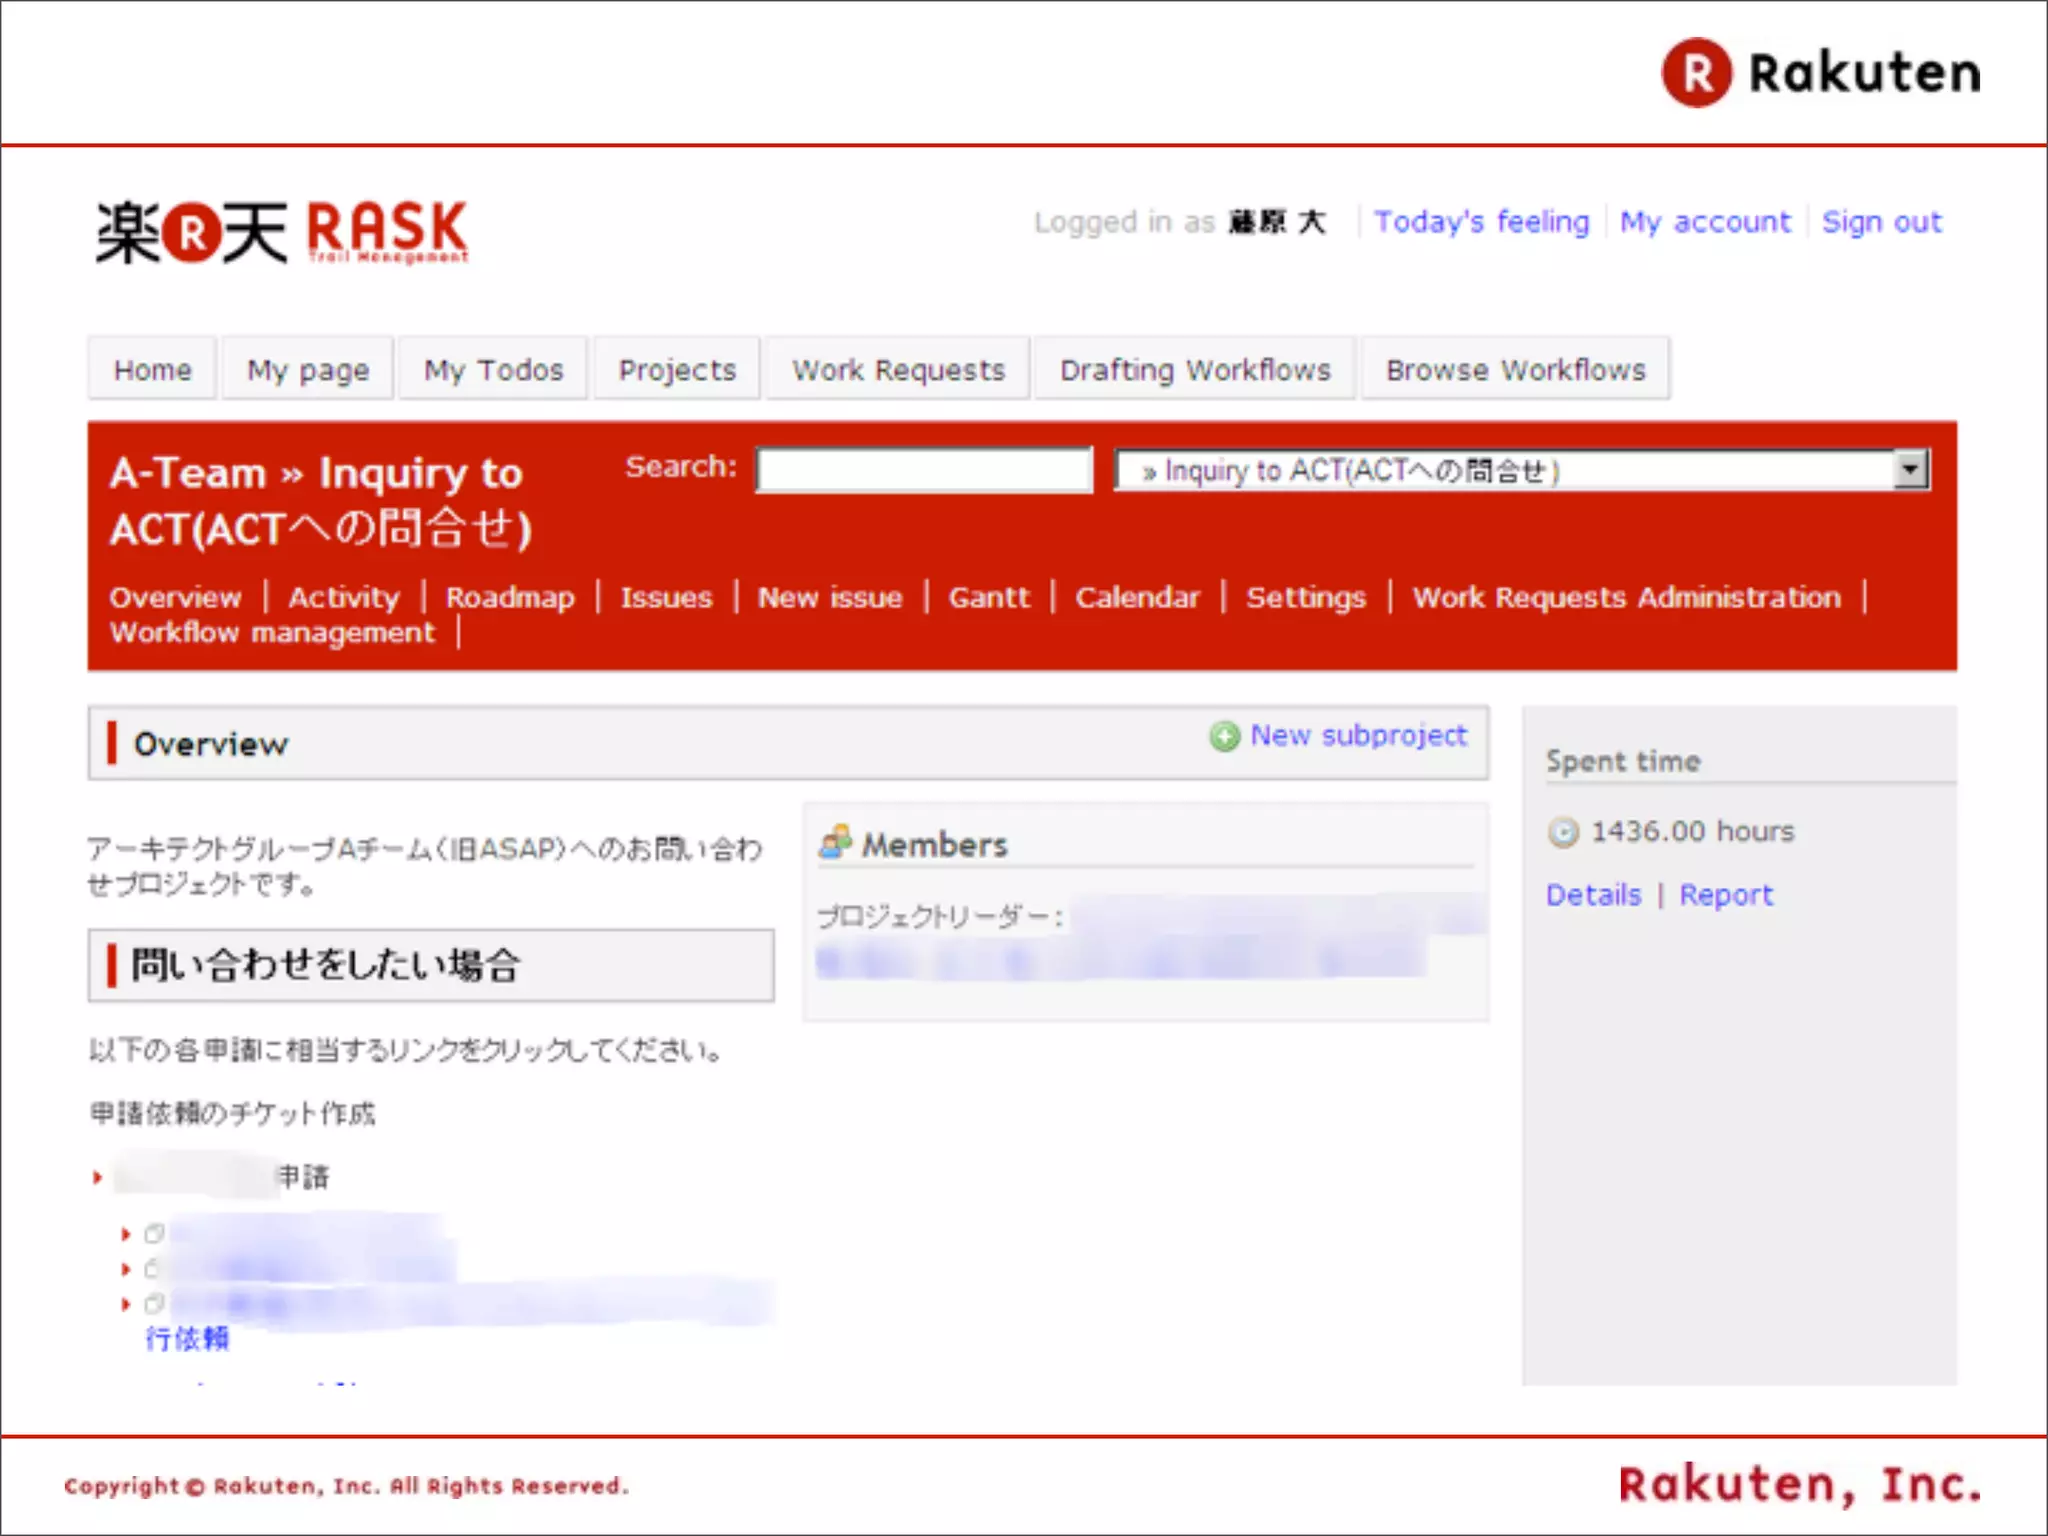Click the first ticket link icon

click(154, 1234)
